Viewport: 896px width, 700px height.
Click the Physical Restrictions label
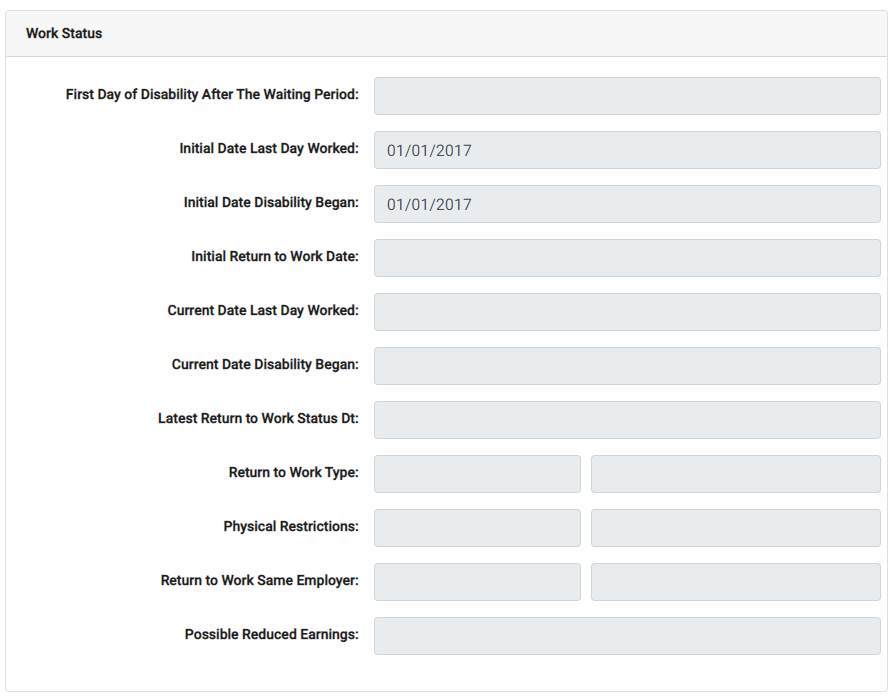click(291, 526)
